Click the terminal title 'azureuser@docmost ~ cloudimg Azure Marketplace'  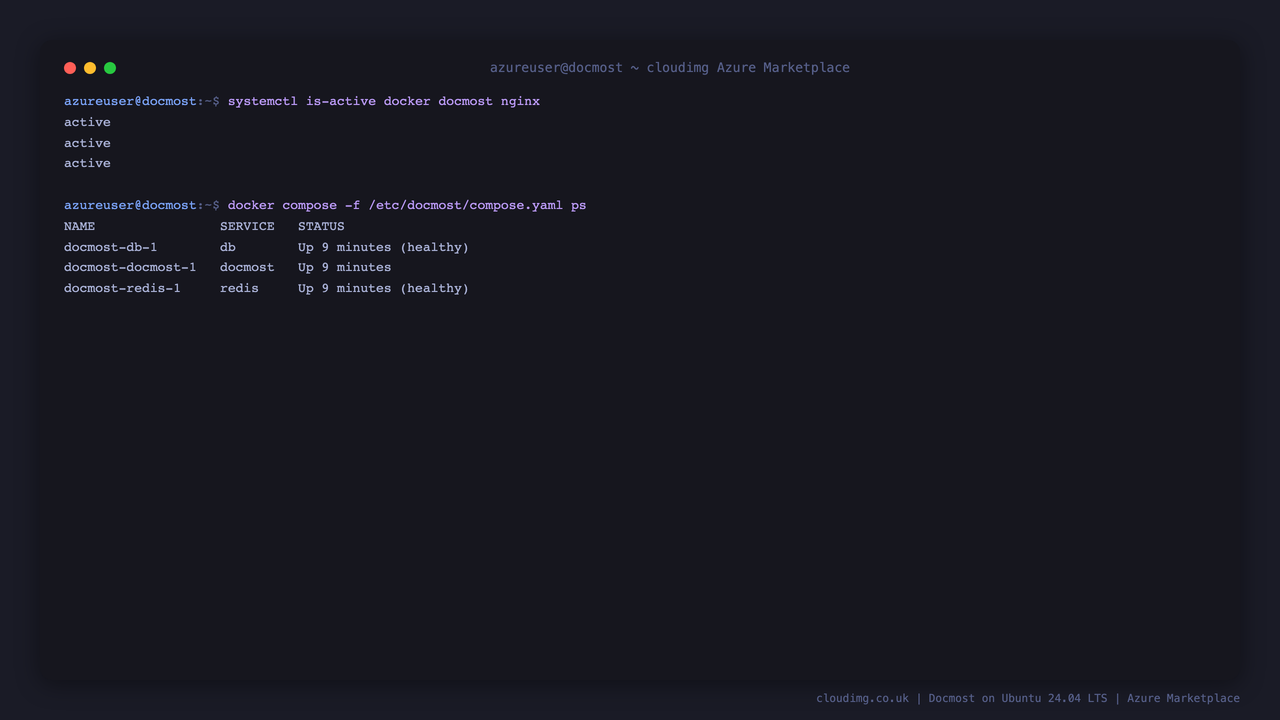[670, 68]
